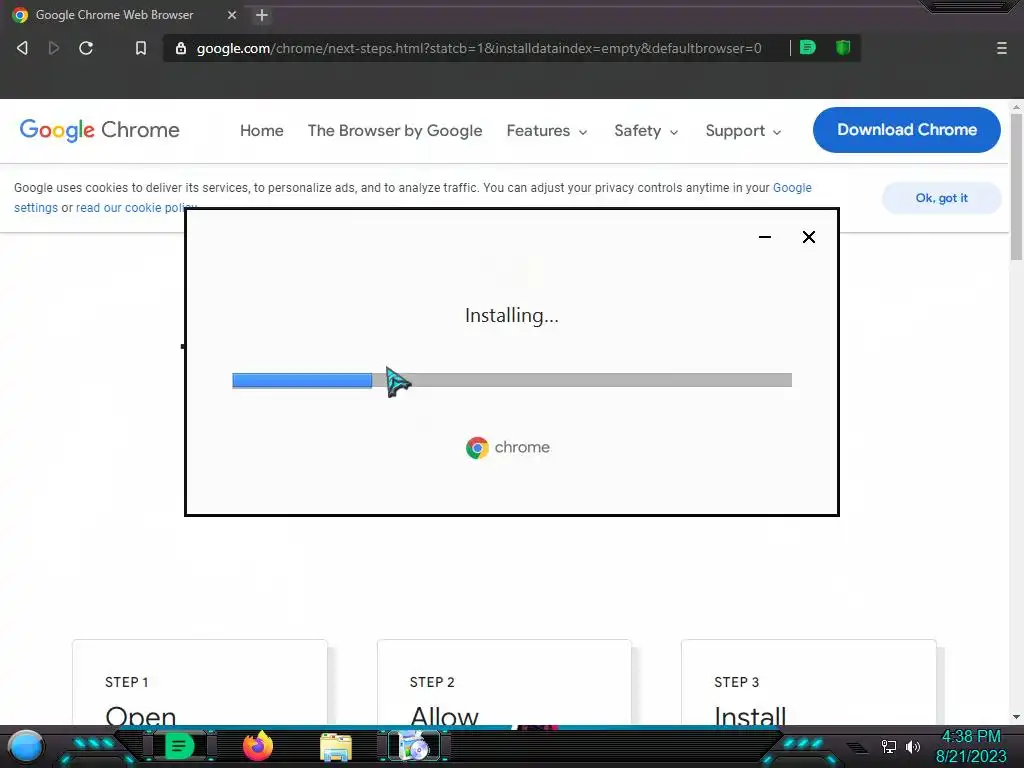Minimize the Chrome installer dialog
The image size is (1024, 768).
pyautogui.click(x=765, y=237)
